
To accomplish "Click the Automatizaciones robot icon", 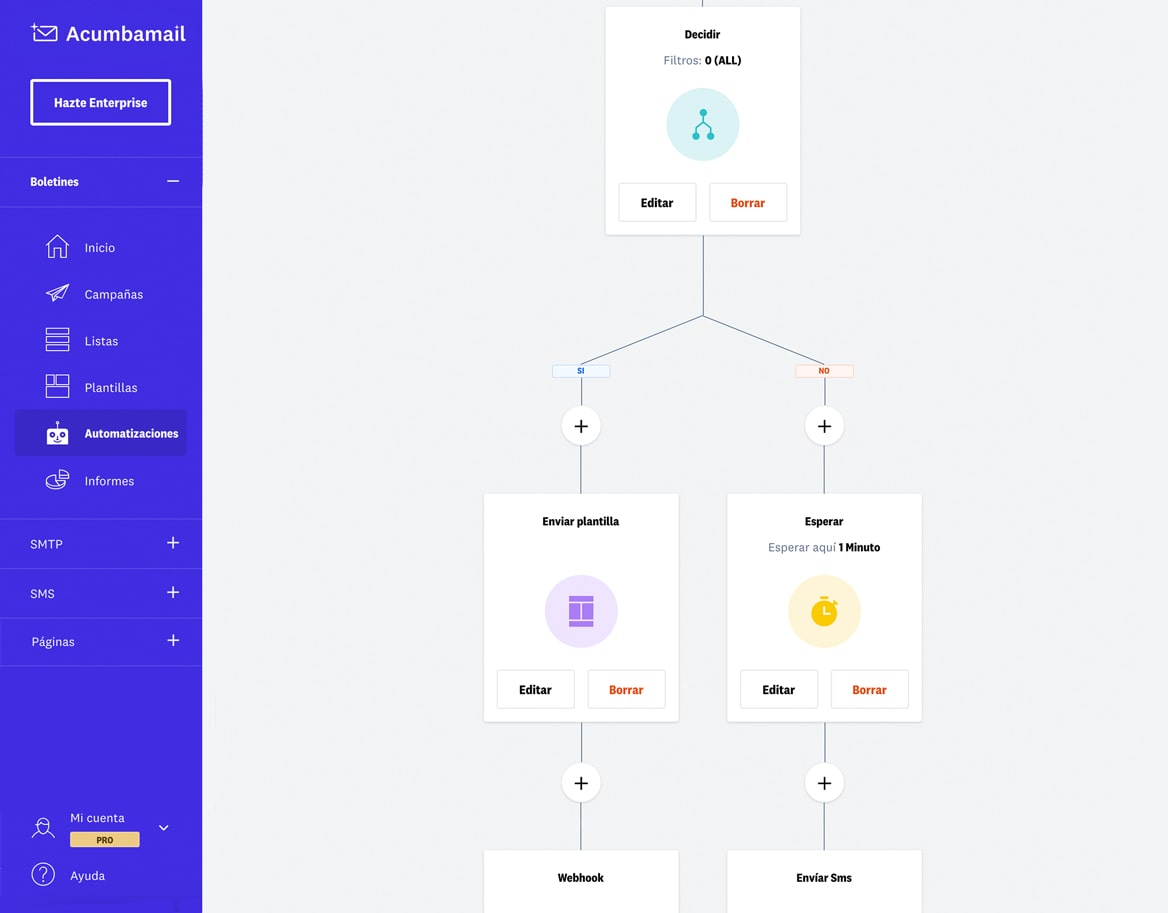I will click(x=57, y=434).
